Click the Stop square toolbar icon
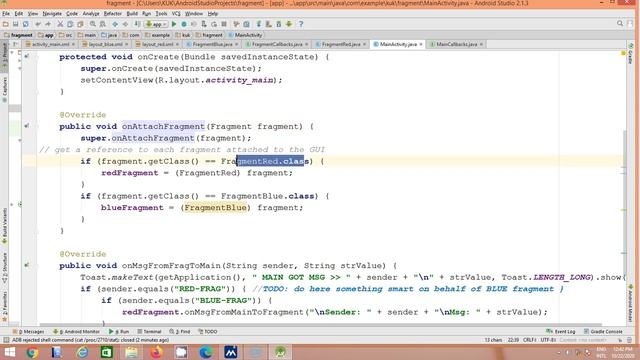640x360 pixels. point(224,24)
